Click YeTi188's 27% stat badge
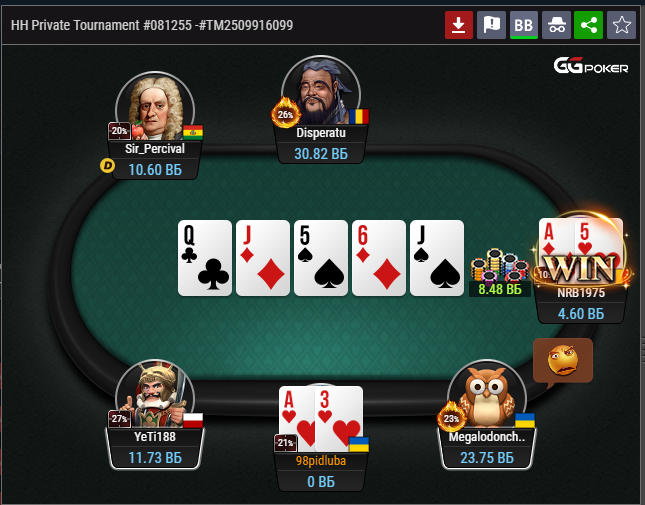Viewport: 645px width, 505px height. 120,419
